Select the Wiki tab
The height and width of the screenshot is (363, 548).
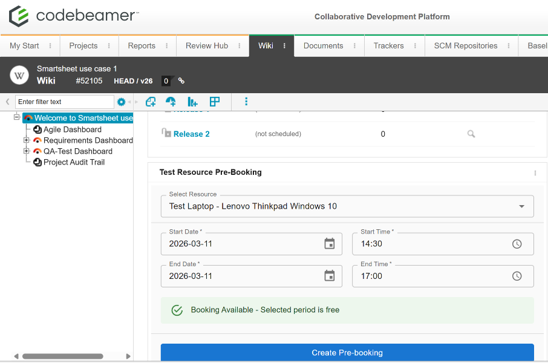[266, 46]
